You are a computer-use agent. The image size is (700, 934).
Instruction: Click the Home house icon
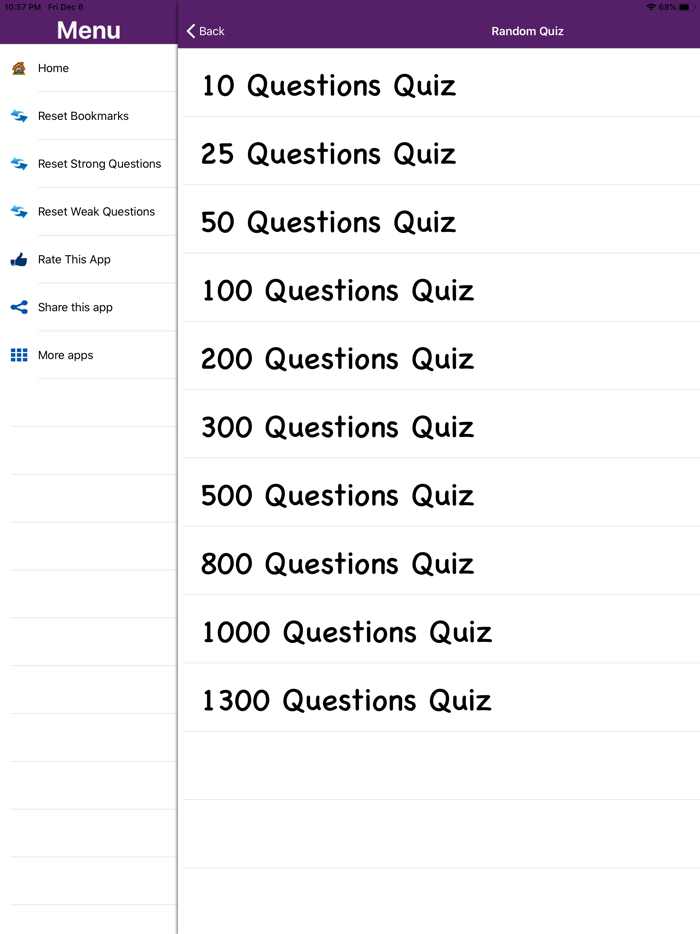pos(19,68)
